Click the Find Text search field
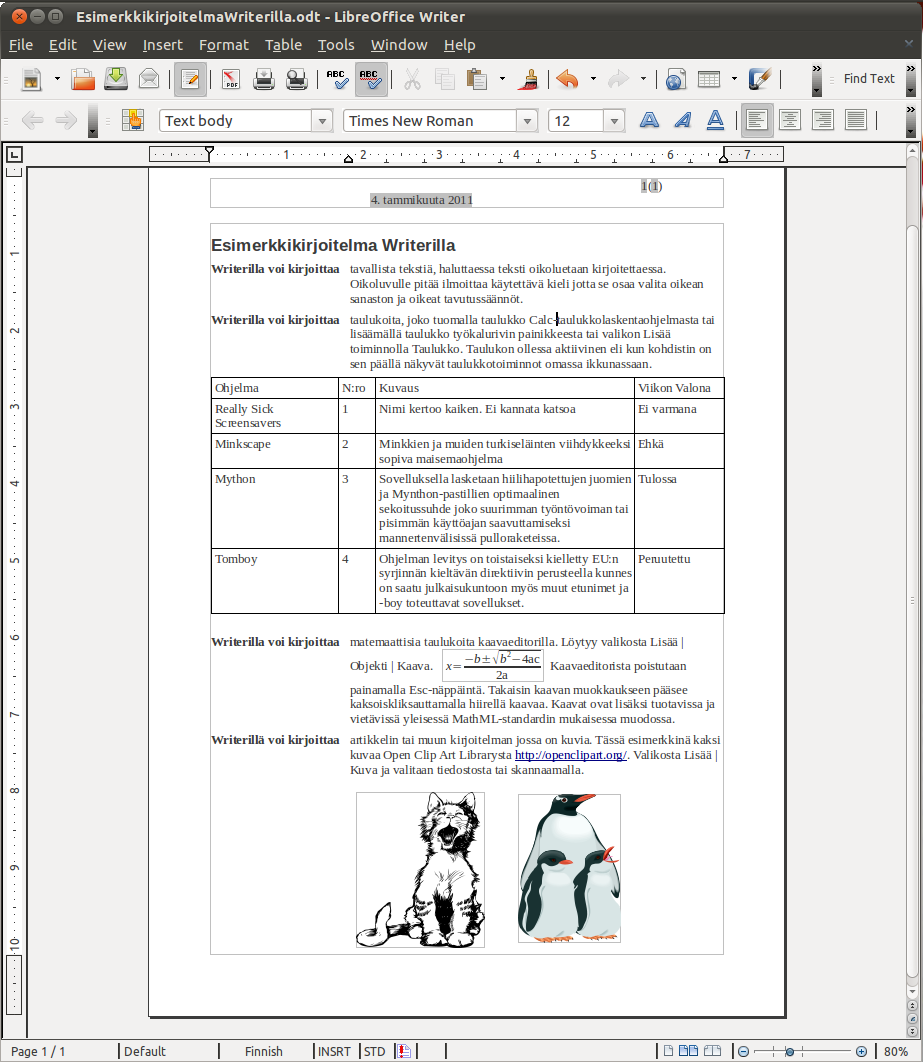The image size is (923, 1062). pyautogui.click(x=872, y=79)
